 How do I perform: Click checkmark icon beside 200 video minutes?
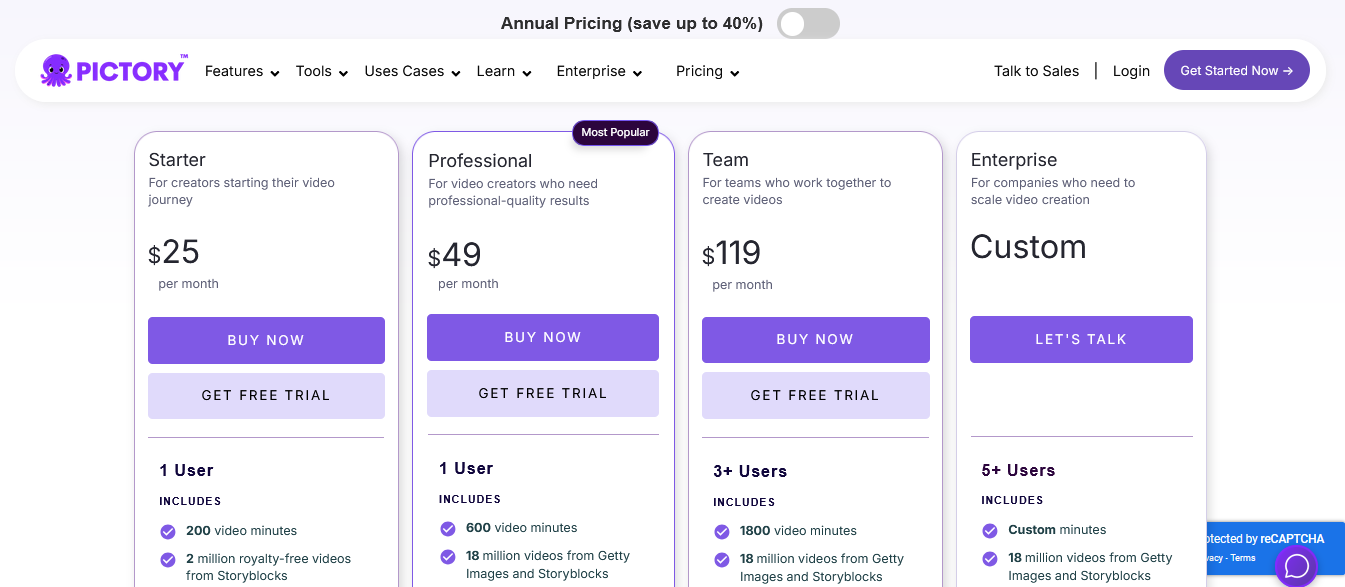coord(168,531)
